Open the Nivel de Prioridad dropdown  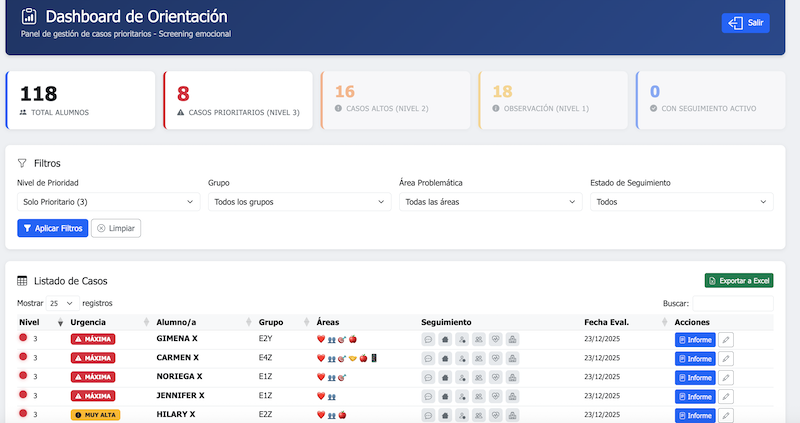109,202
